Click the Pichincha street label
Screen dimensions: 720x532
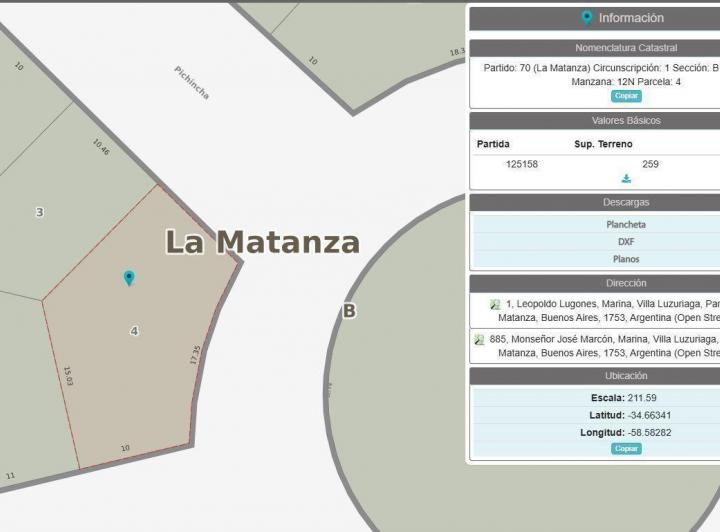click(192, 83)
